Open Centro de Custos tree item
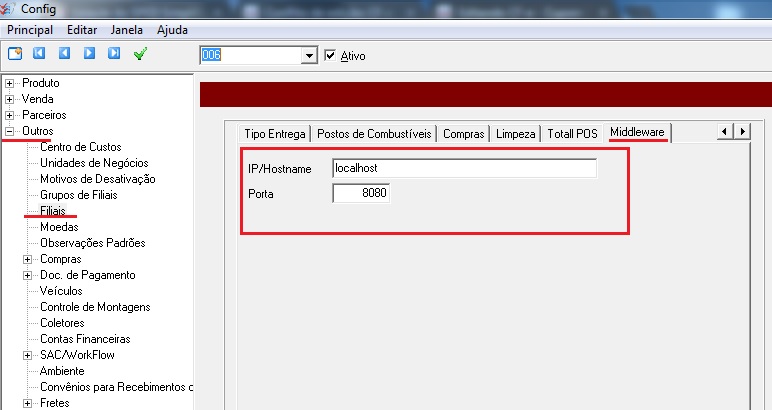This screenshot has width=772, height=410. 80,147
